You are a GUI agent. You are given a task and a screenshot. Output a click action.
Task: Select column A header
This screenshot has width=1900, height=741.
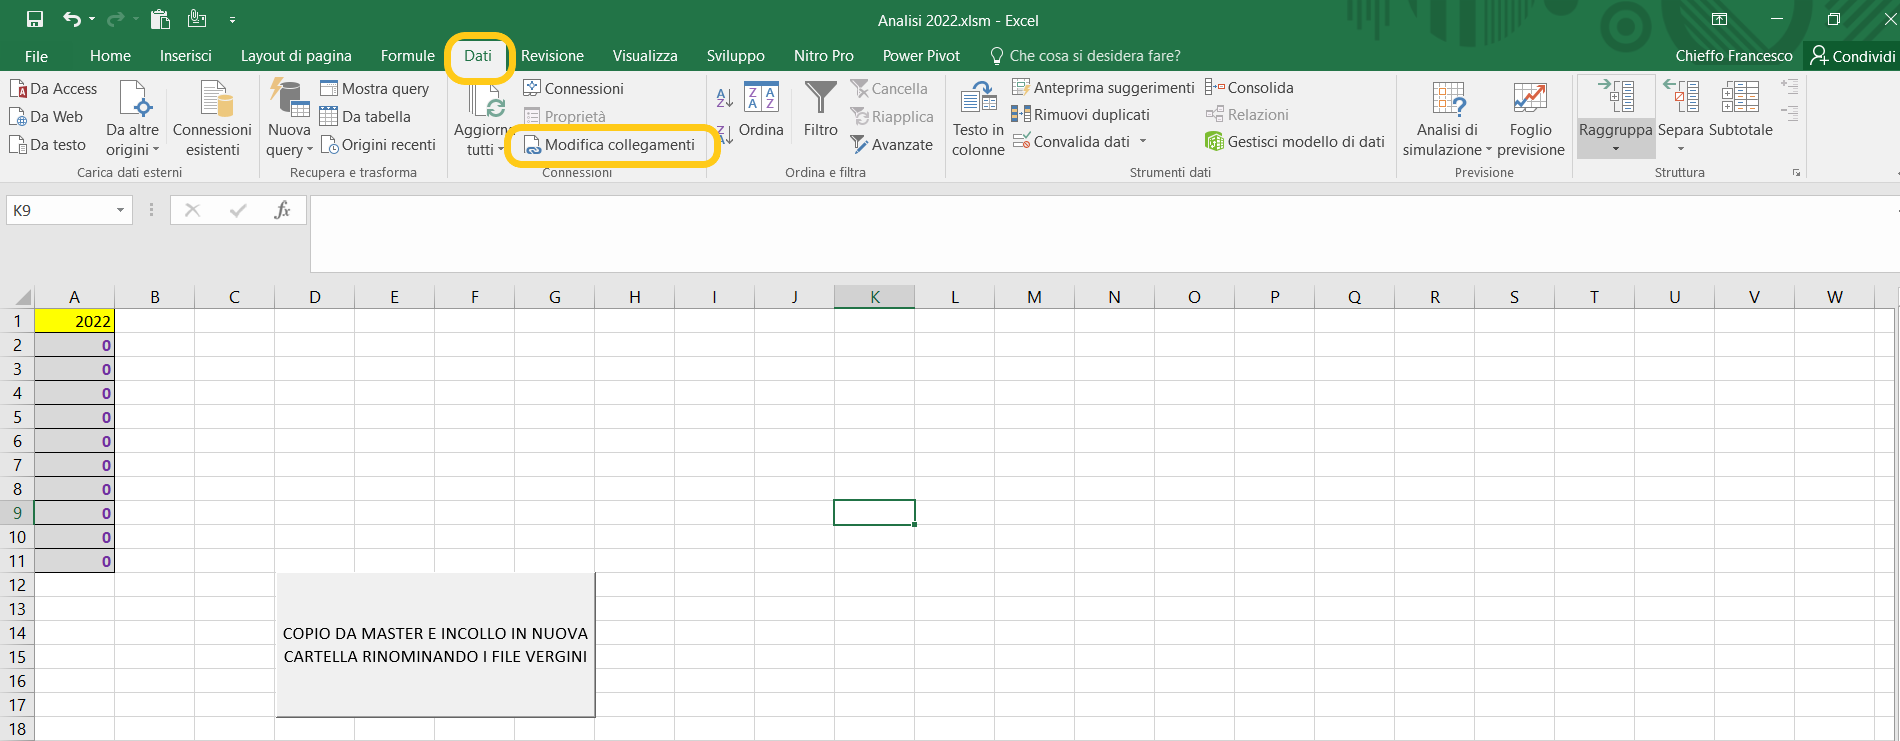click(74, 297)
